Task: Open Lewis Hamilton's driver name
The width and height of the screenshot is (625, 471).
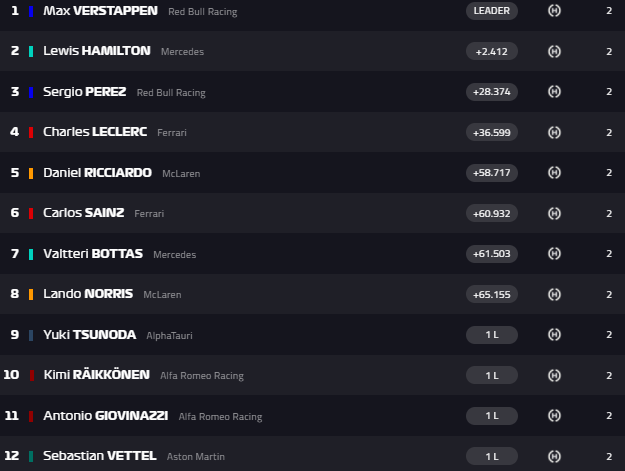Action: [97, 51]
